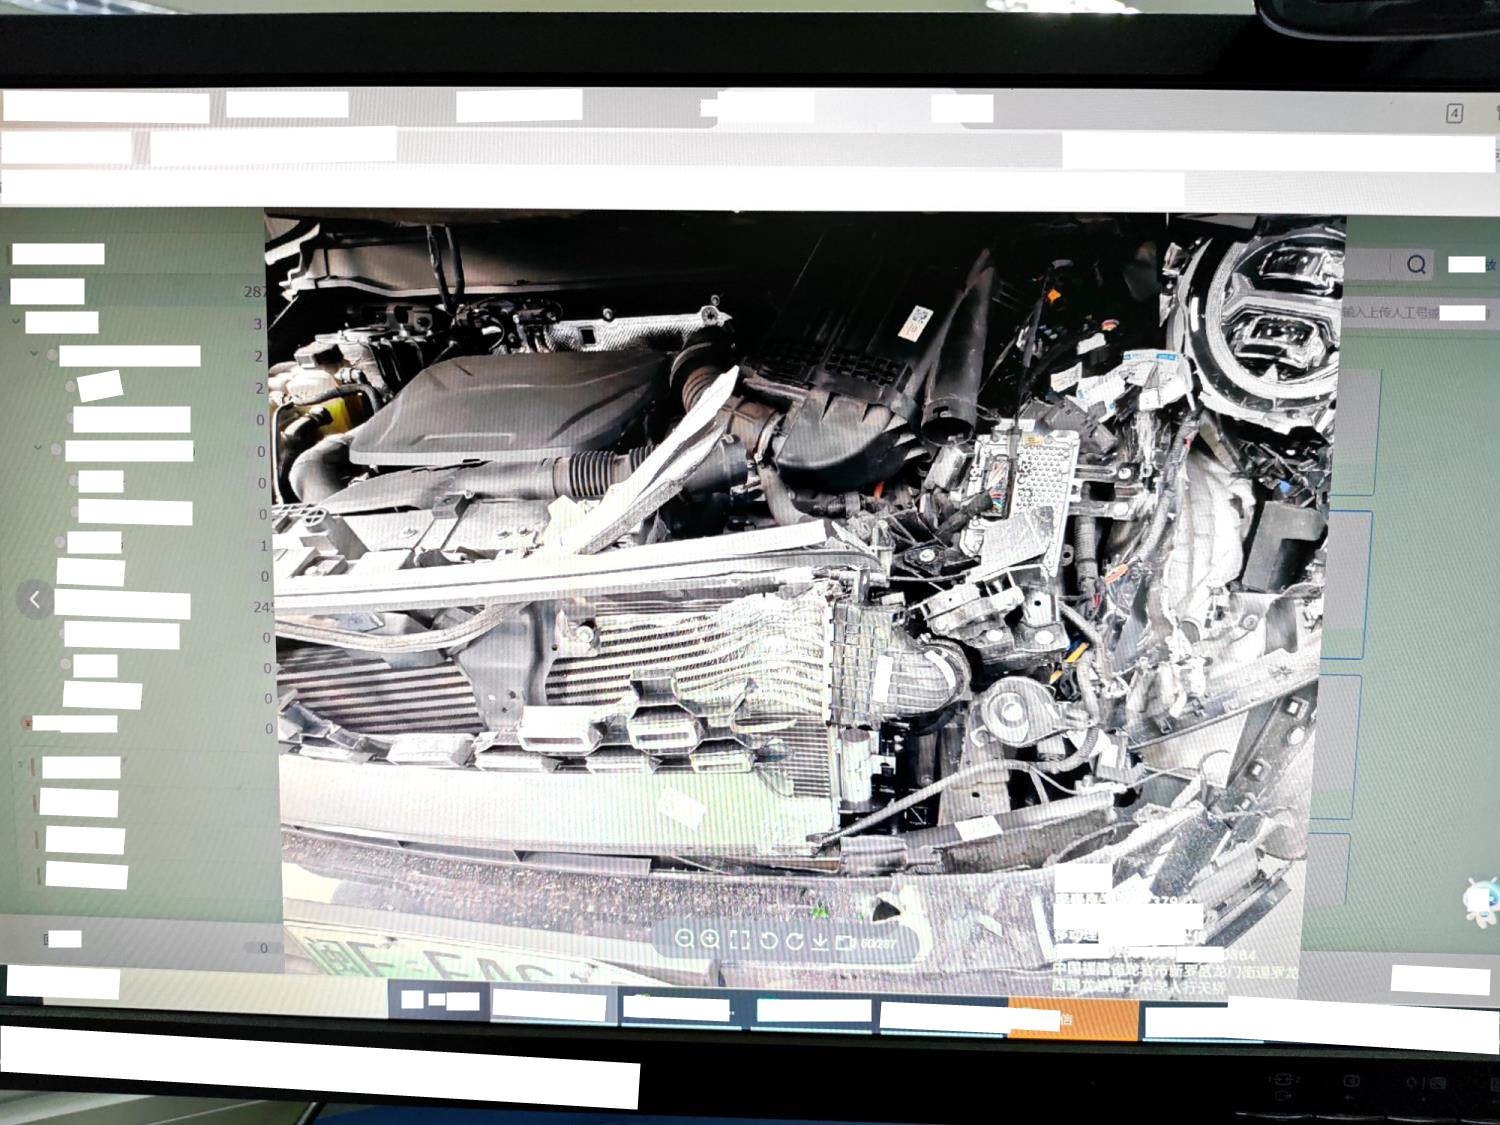Image resolution: width=1500 pixels, height=1125 pixels.
Task: Collapse the first tree node showing count 2
Action: tap(35, 354)
